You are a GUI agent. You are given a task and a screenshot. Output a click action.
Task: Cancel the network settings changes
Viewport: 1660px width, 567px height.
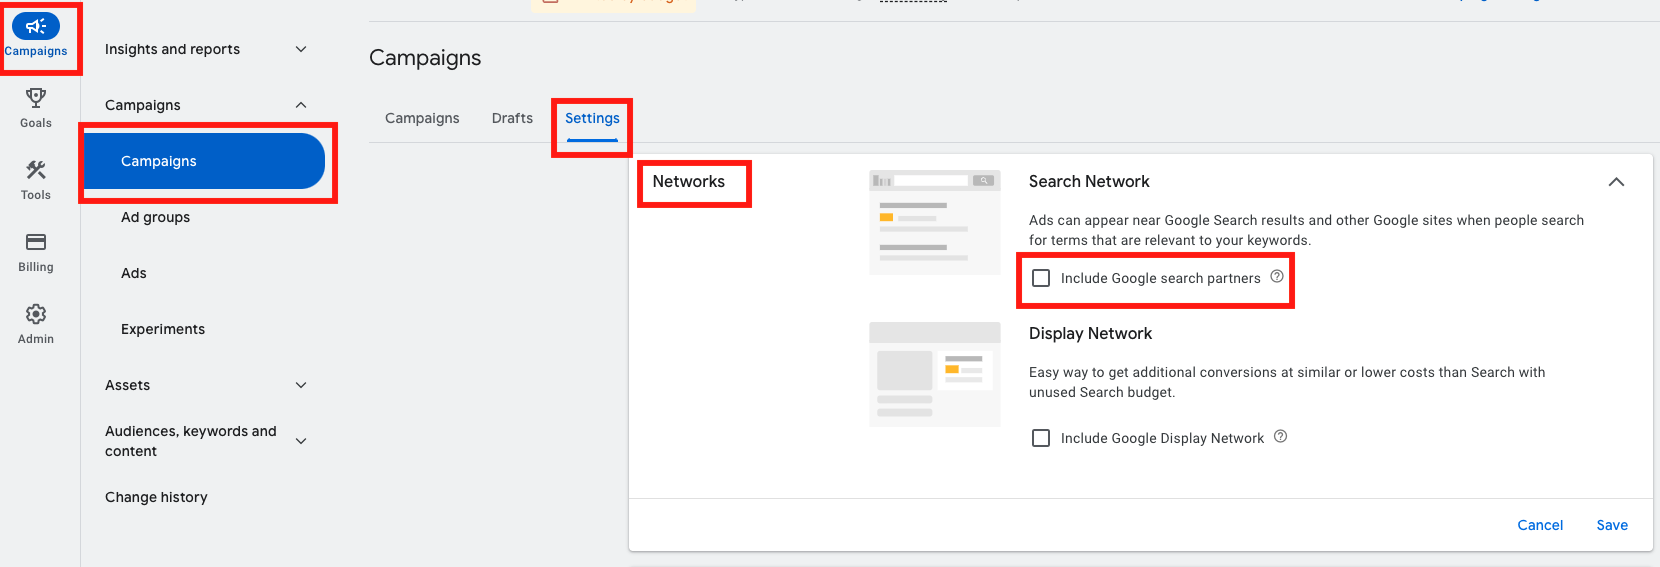click(x=1539, y=525)
